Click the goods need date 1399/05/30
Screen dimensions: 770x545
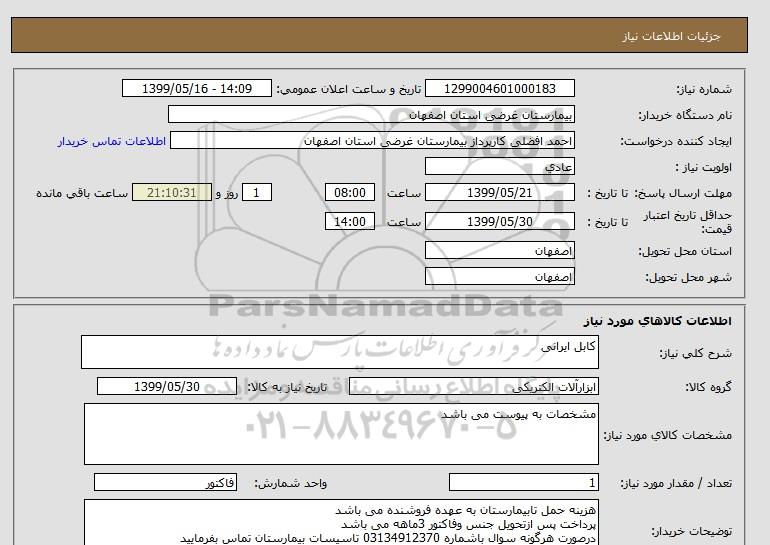(167, 386)
